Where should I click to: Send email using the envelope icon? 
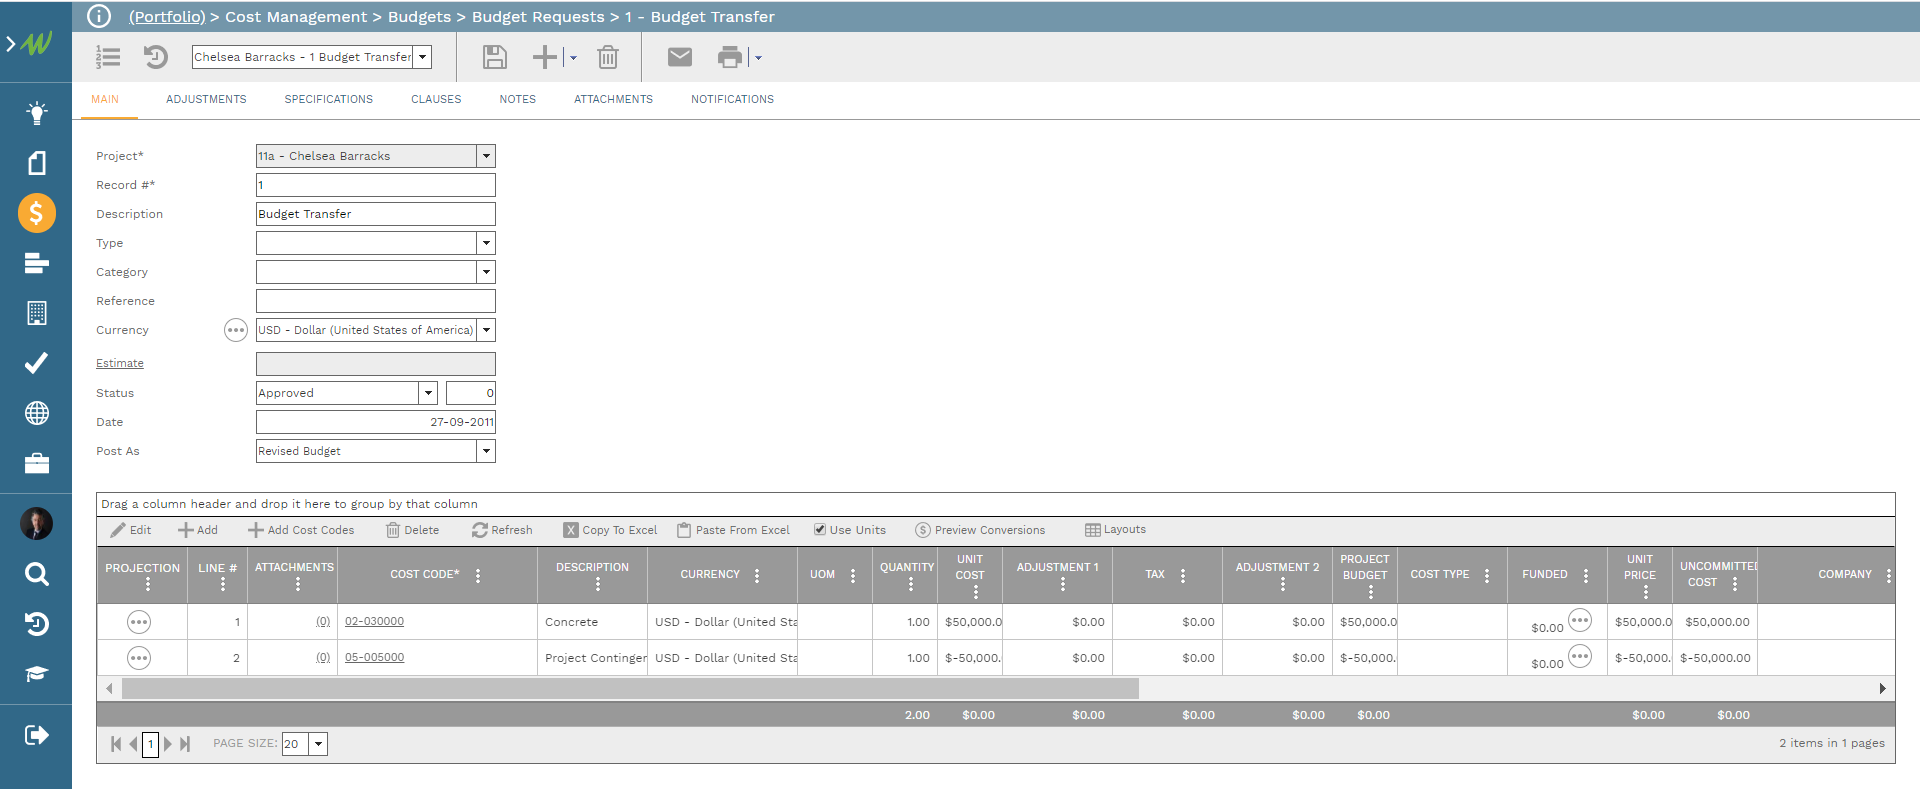click(x=680, y=57)
